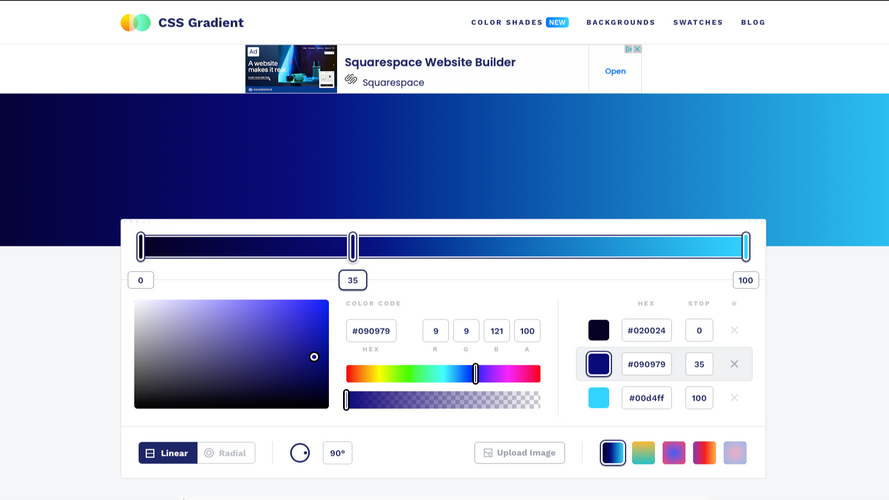The width and height of the screenshot is (889, 500).
Task: Click the AdChoices info icon
Action: tap(629, 49)
